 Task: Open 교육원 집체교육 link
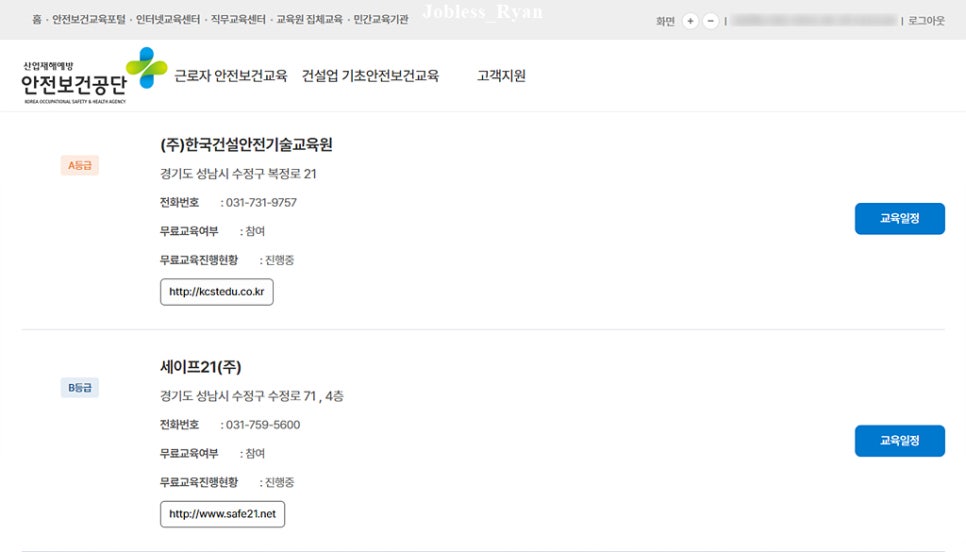point(309,20)
